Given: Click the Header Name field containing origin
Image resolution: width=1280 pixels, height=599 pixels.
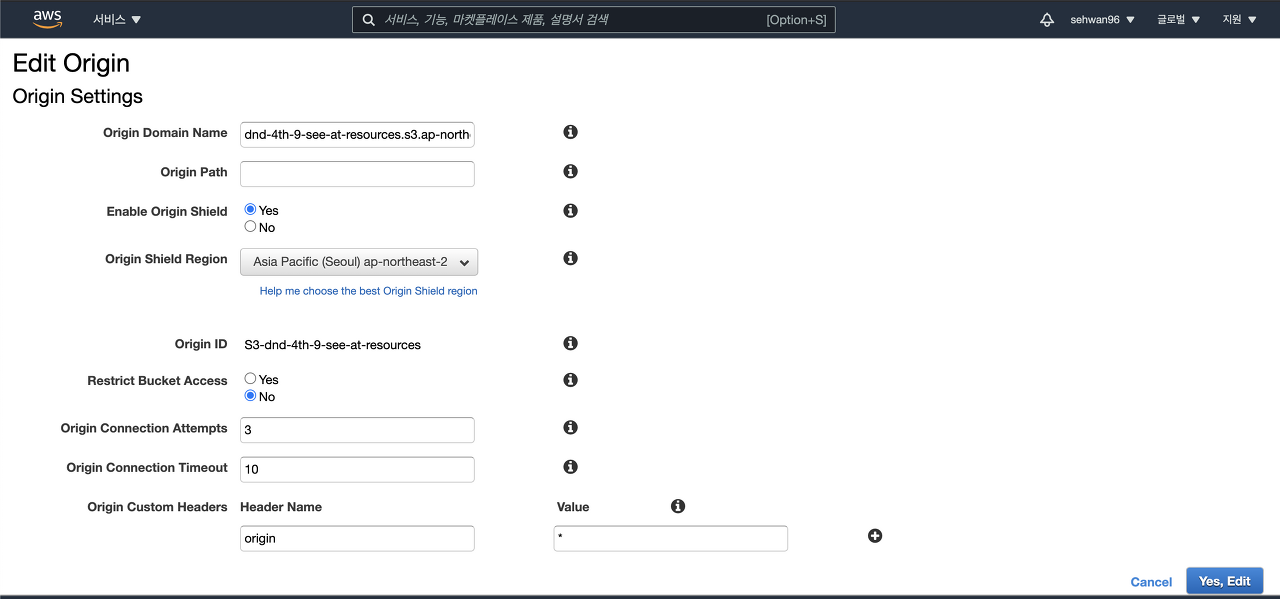Looking at the screenshot, I should click(x=357, y=538).
